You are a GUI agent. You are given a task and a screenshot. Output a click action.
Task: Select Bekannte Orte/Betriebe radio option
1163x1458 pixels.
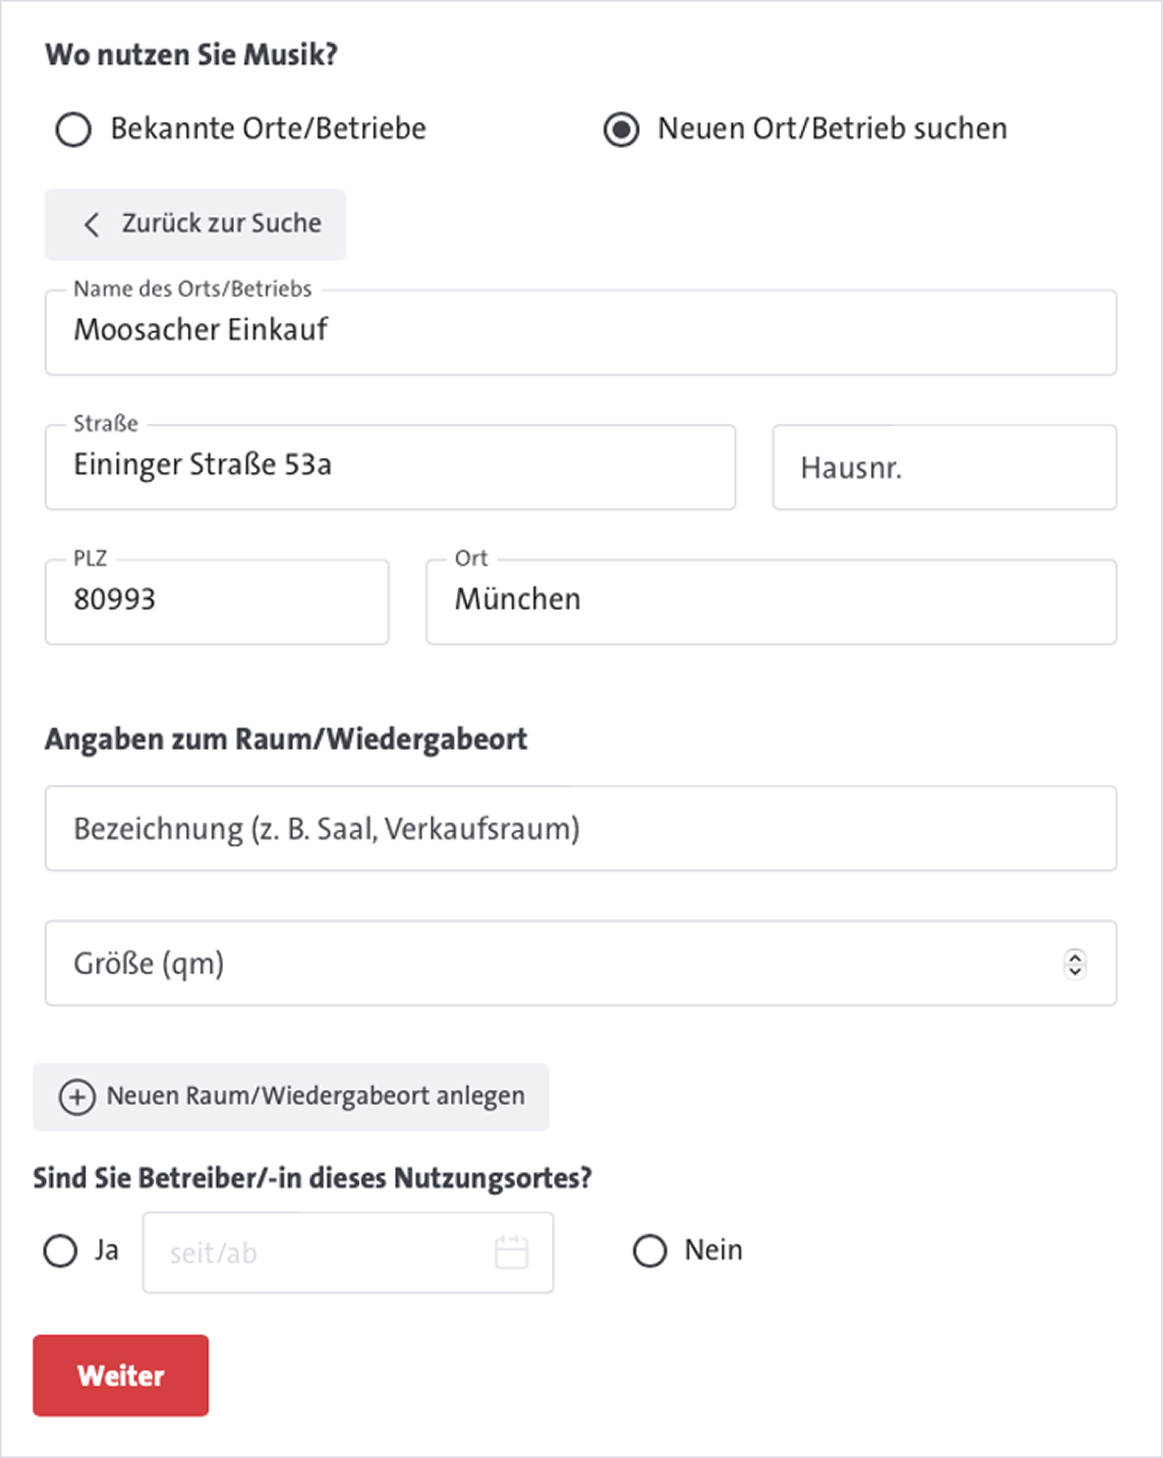[73, 130]
